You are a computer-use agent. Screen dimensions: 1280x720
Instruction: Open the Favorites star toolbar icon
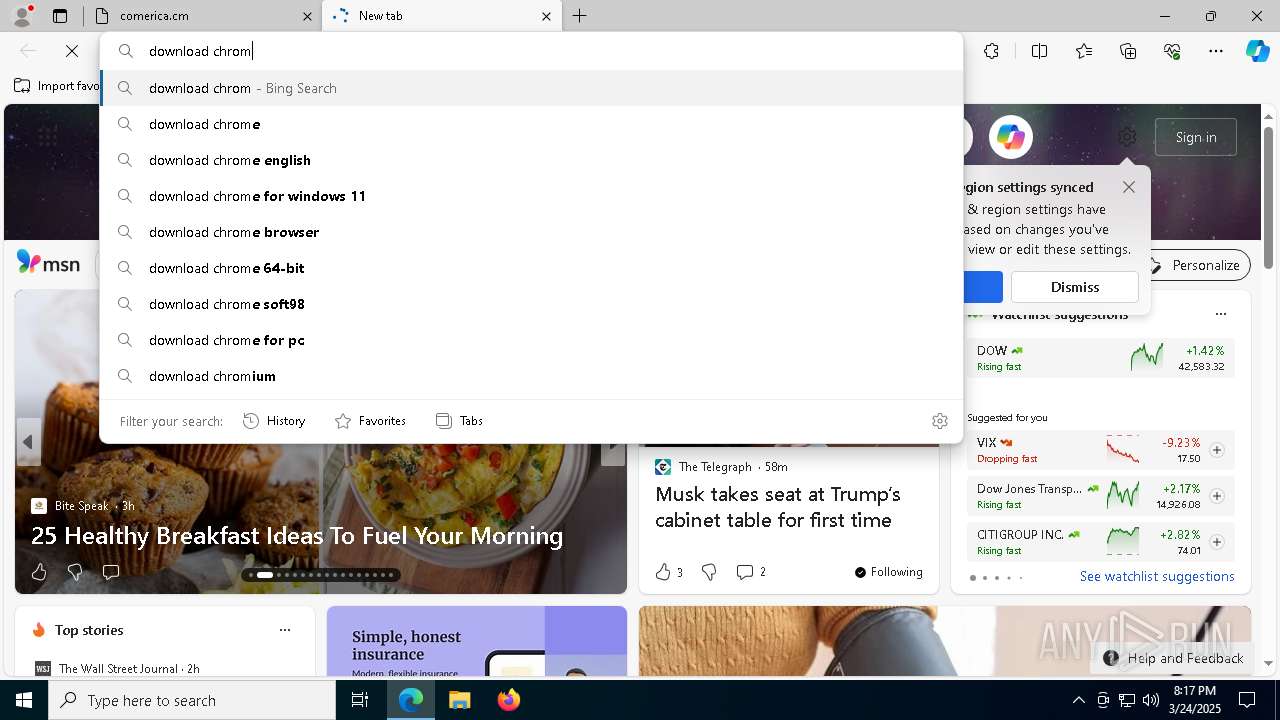tap(1084, 51)
